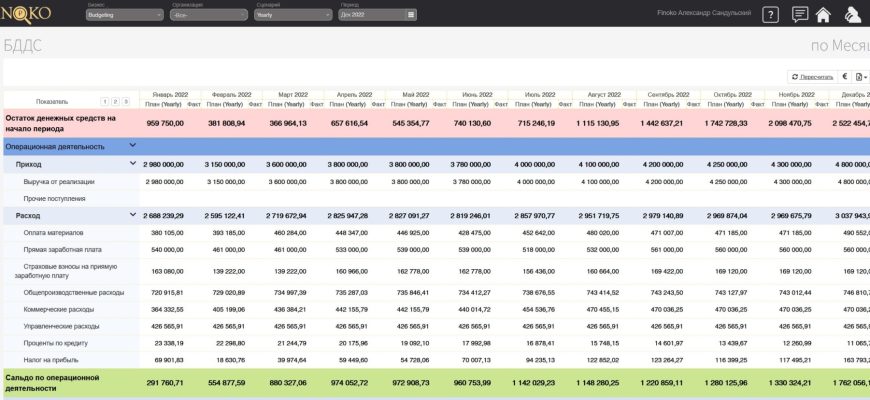Open the Yearly scenario dropdown
Image resolution: width=870 pixels, height=400 pixels.
292,15
